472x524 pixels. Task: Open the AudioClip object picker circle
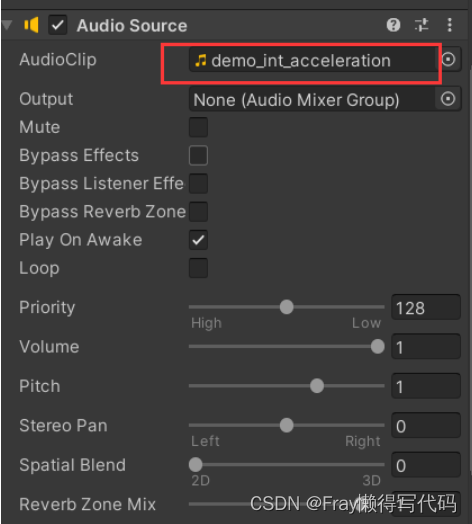(x=448, y=59)
